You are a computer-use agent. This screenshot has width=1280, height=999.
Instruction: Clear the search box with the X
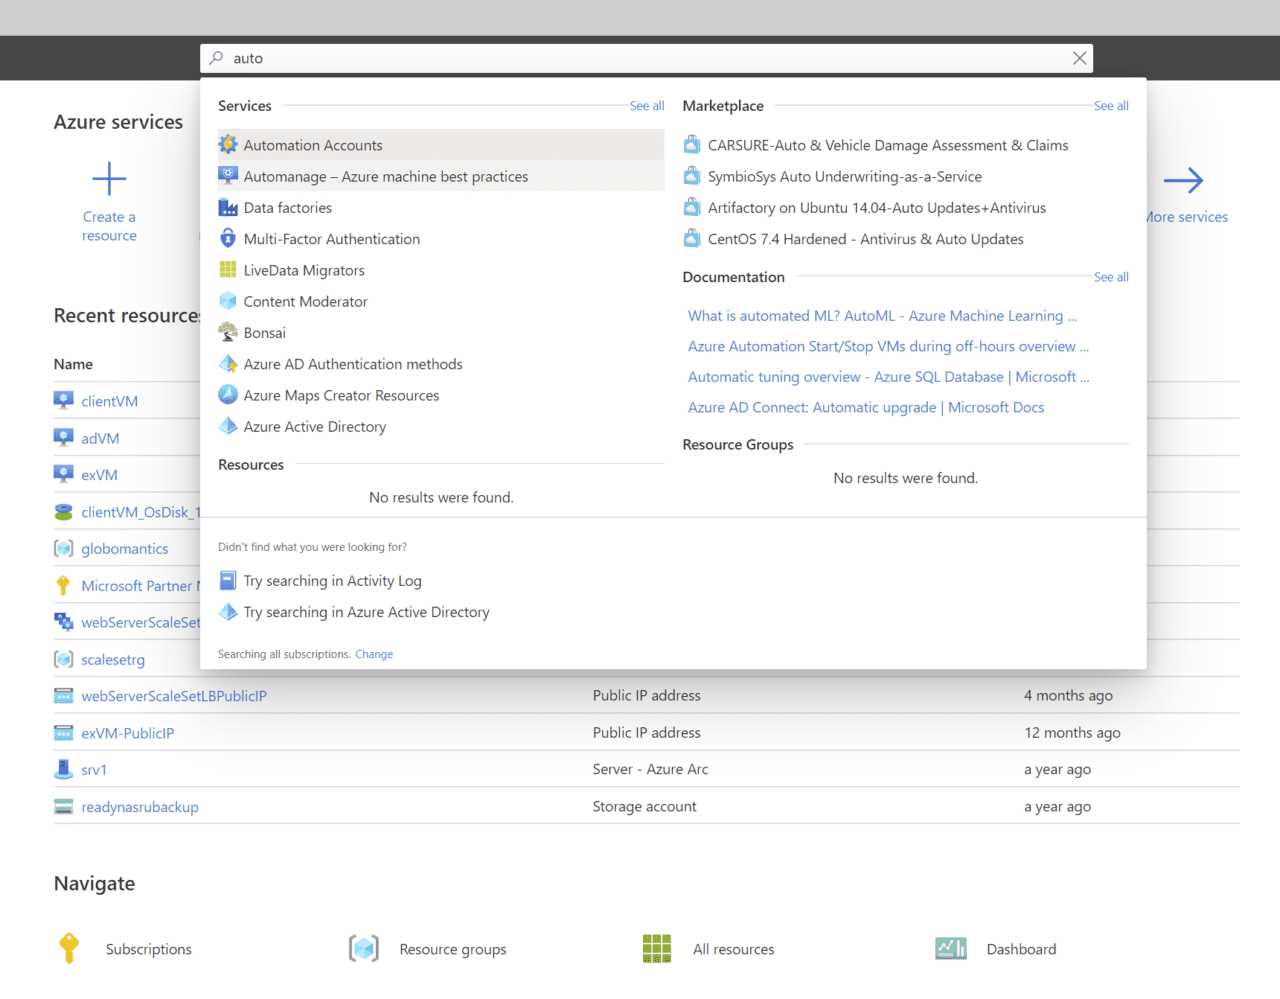[x=1080, y=58]
